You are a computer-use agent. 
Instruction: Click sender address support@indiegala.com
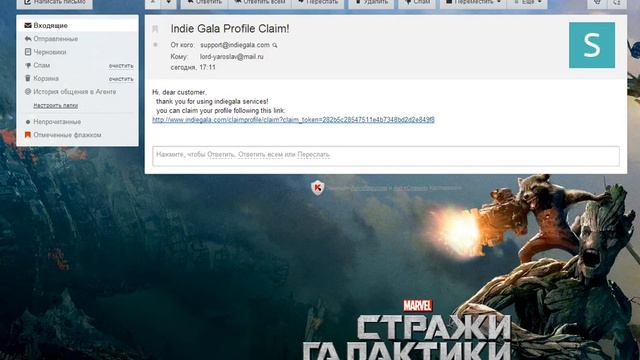pos(235,45)
